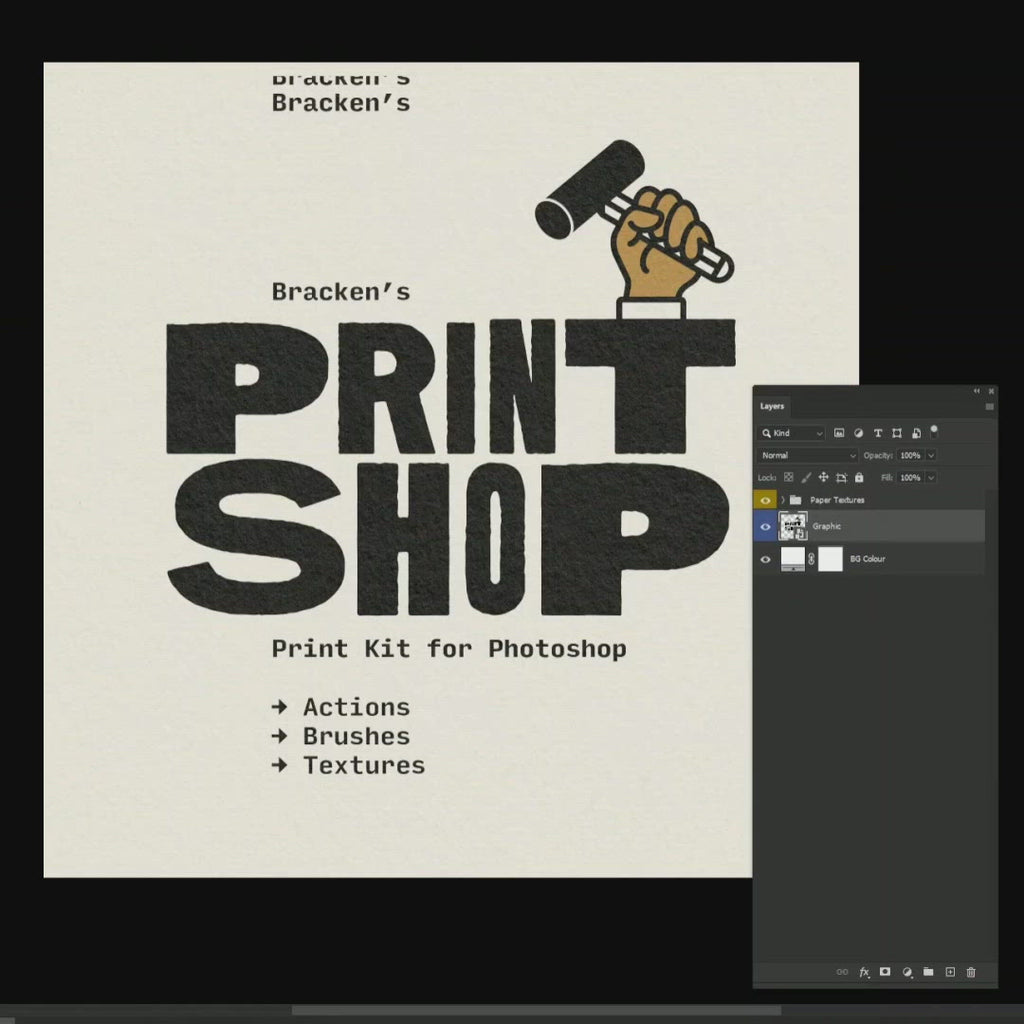Select the Layers panel tab

[772, 406]
